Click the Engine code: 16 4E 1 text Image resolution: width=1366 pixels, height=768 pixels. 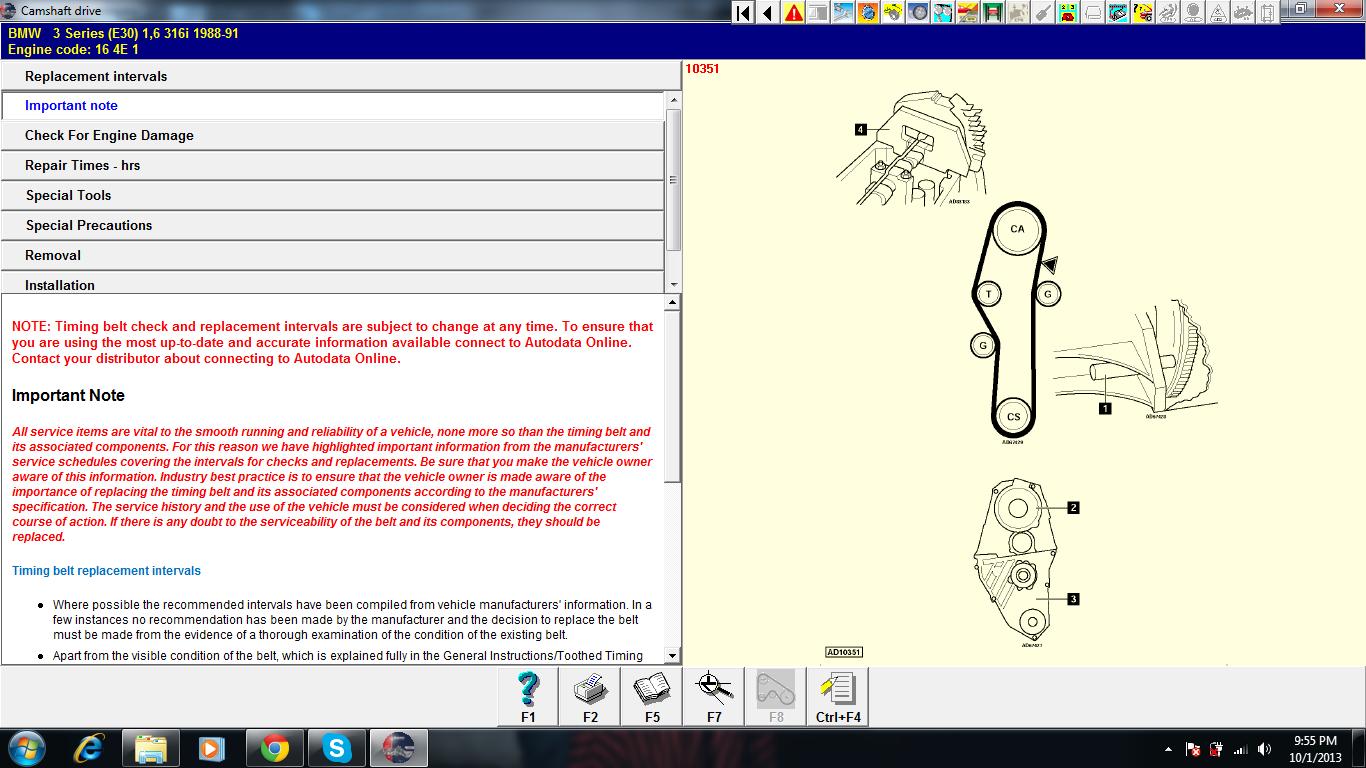pyautogui.click(x=73, y=49)
